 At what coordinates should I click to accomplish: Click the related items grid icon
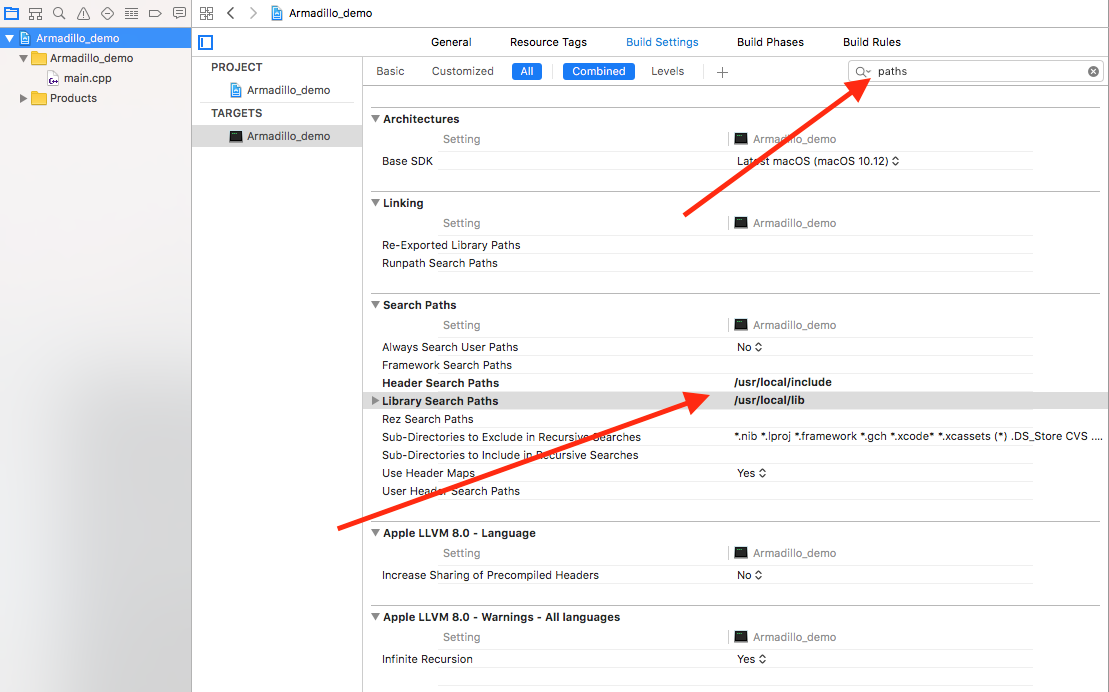tap(207, 13)
